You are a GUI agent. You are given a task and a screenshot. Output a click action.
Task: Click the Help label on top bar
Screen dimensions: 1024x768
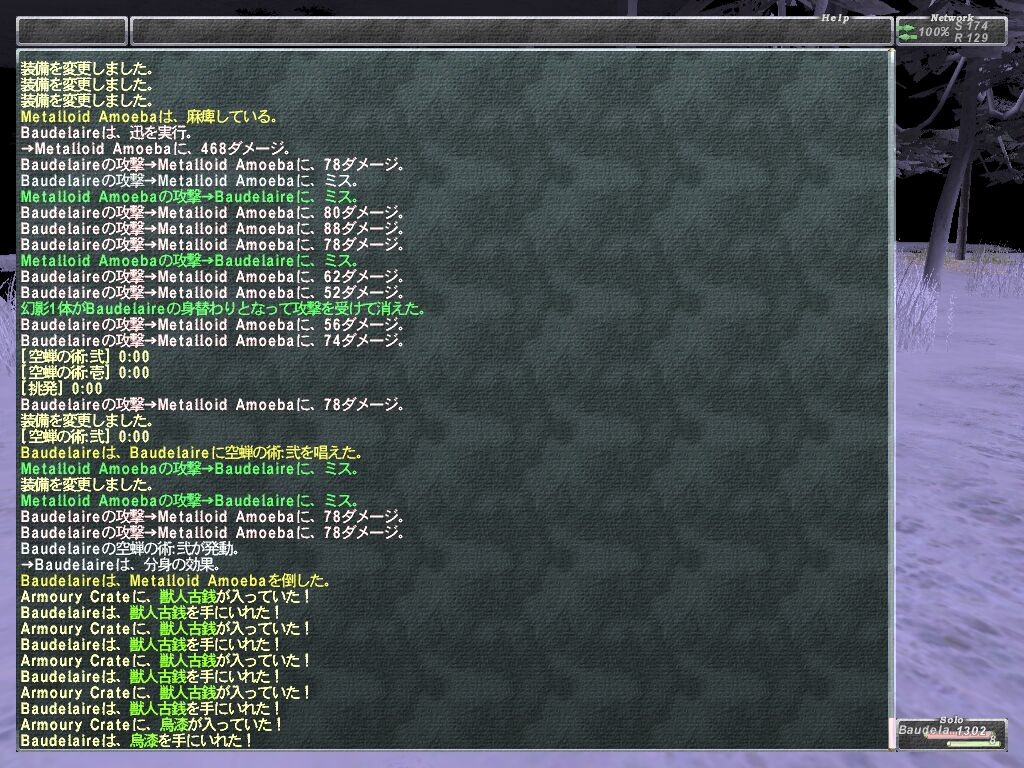click(834, 17)
